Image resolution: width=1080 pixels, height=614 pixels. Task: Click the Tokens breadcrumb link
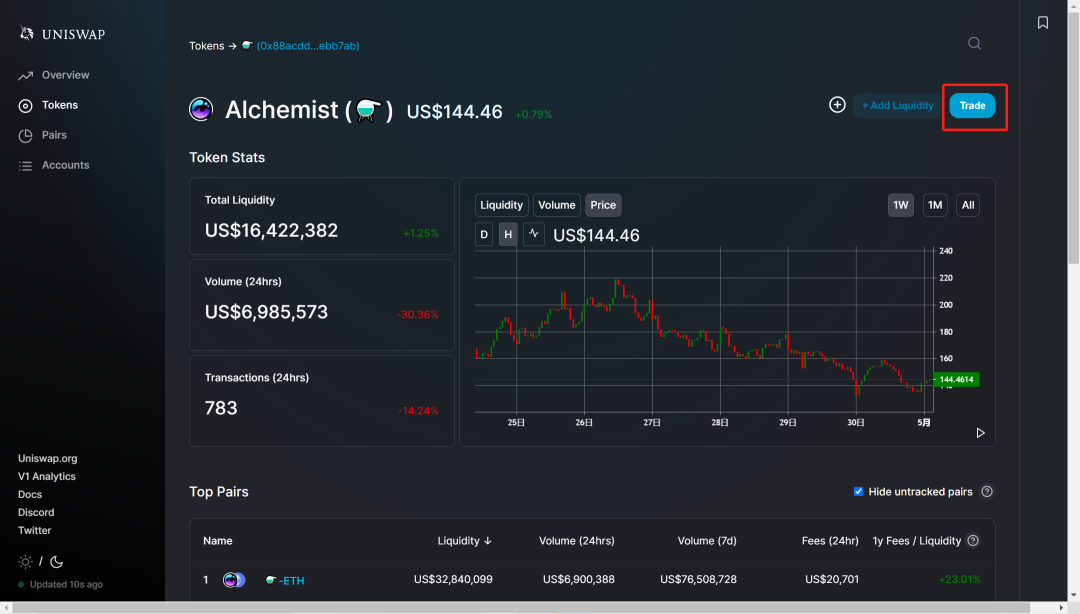[x=207, y=45]
